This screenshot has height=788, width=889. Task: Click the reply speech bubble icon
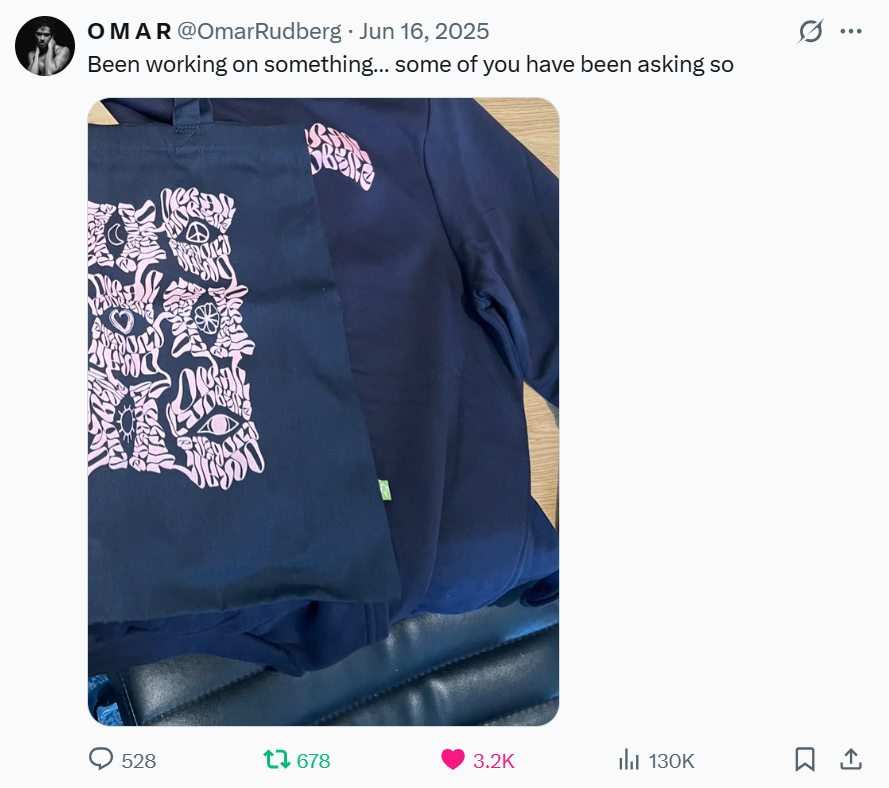pos(101,759)
